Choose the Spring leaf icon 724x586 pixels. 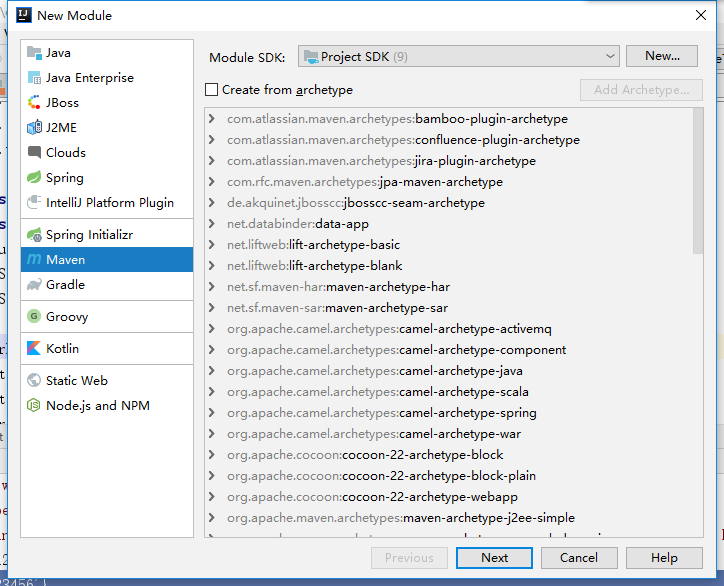point(35,178)
